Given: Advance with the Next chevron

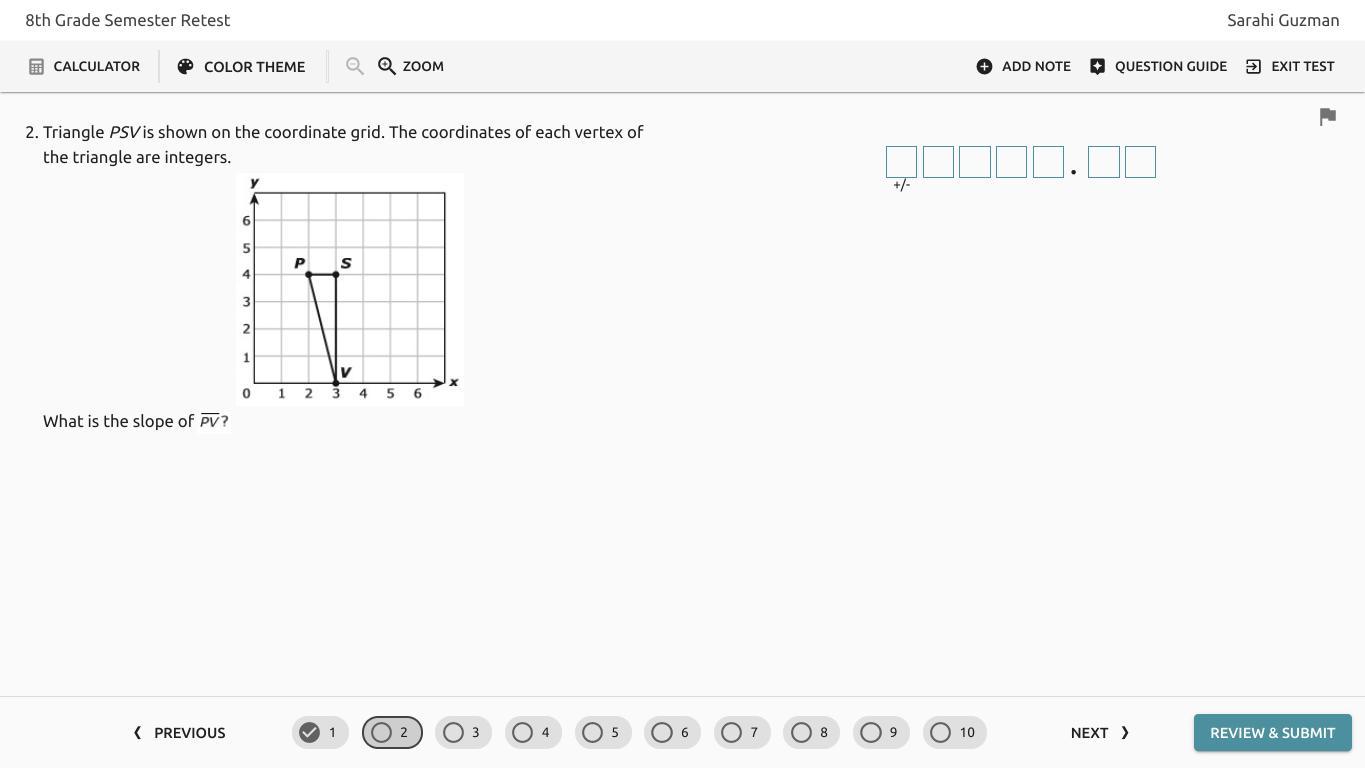Looking at the screenshot, I should pos(1100,733).
